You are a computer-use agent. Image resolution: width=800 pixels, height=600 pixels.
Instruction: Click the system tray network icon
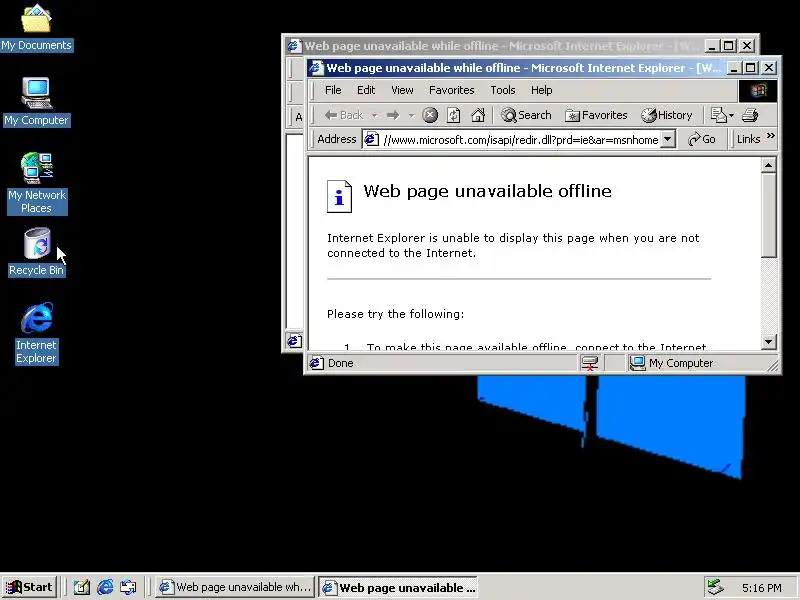tap(715, 587)
